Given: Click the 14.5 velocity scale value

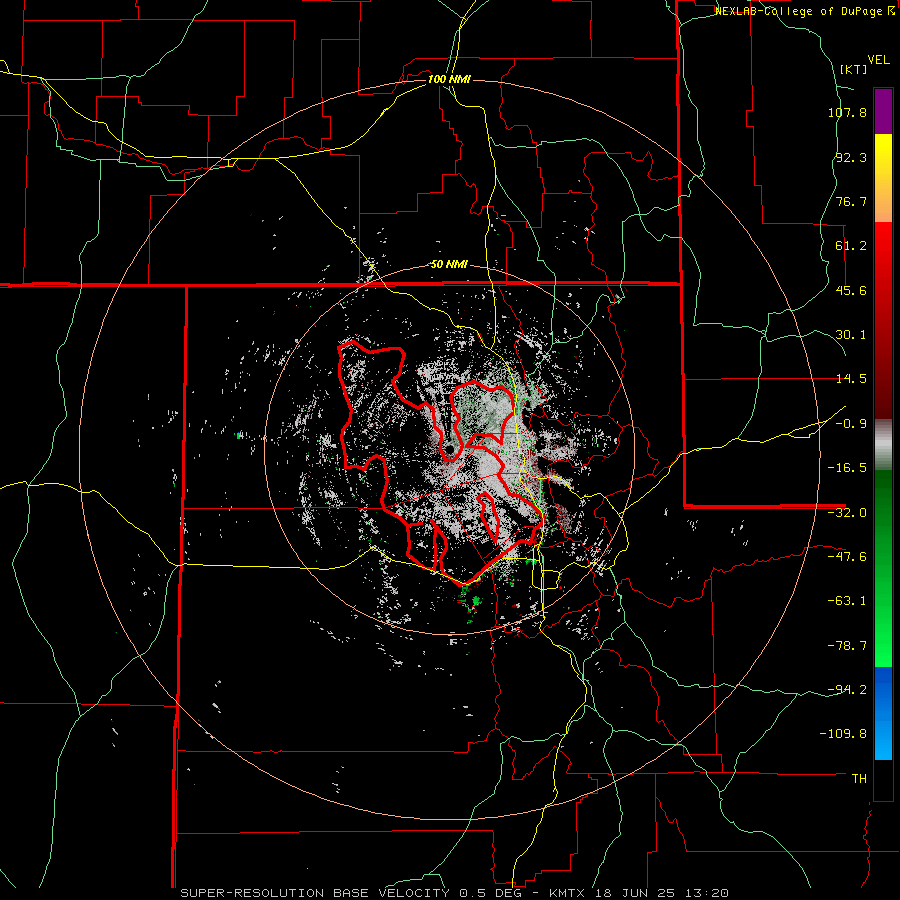Looking at the screenshot, I should (x=851, y=379).
